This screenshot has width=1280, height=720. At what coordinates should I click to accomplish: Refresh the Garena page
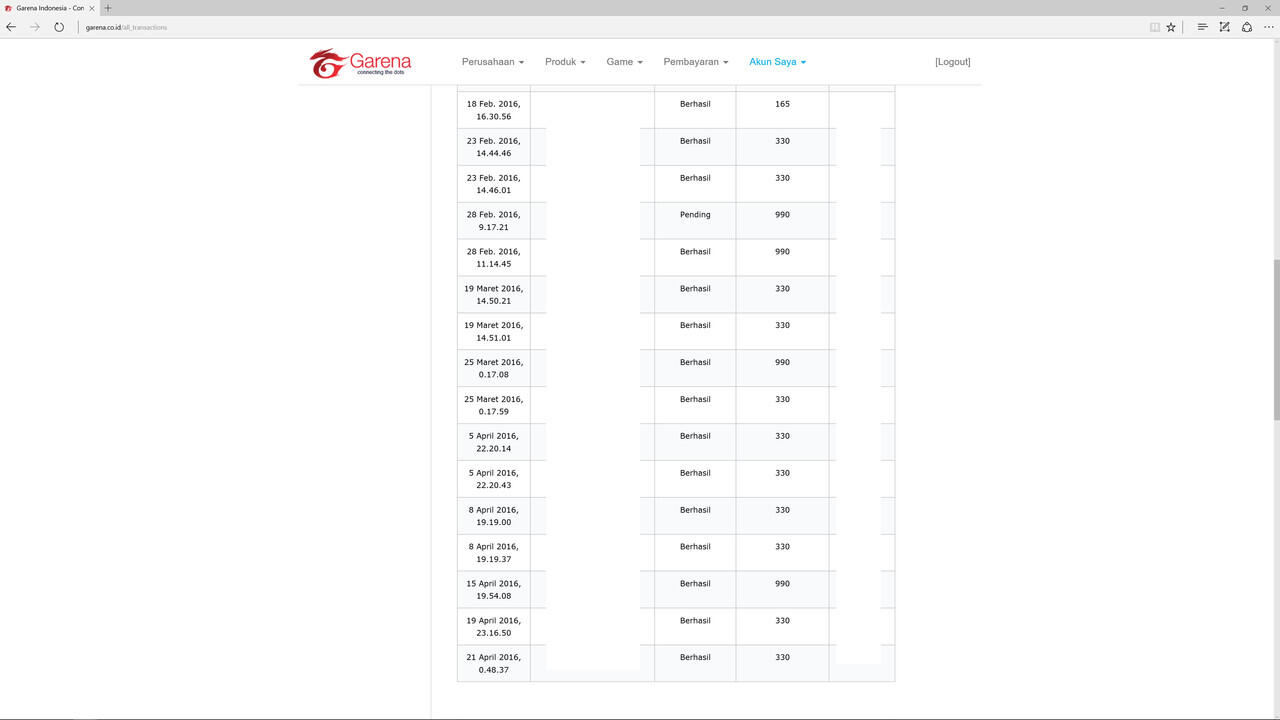pos(59,27)
